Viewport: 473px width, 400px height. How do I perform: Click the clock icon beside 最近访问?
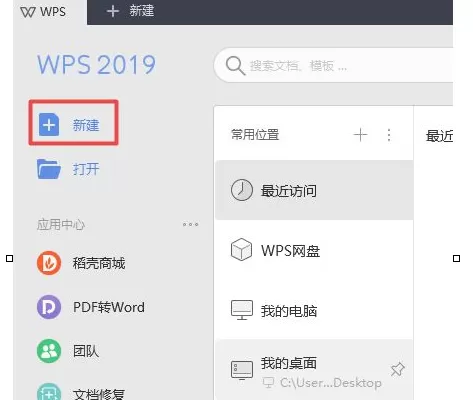coord(242,190)
